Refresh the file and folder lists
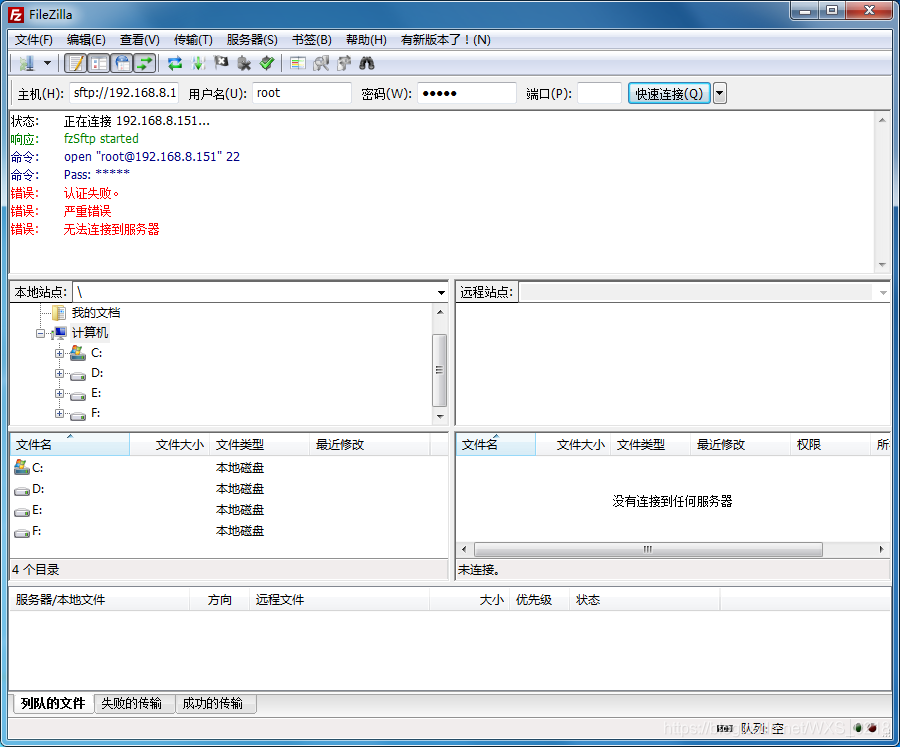 [x=175, y=63]
